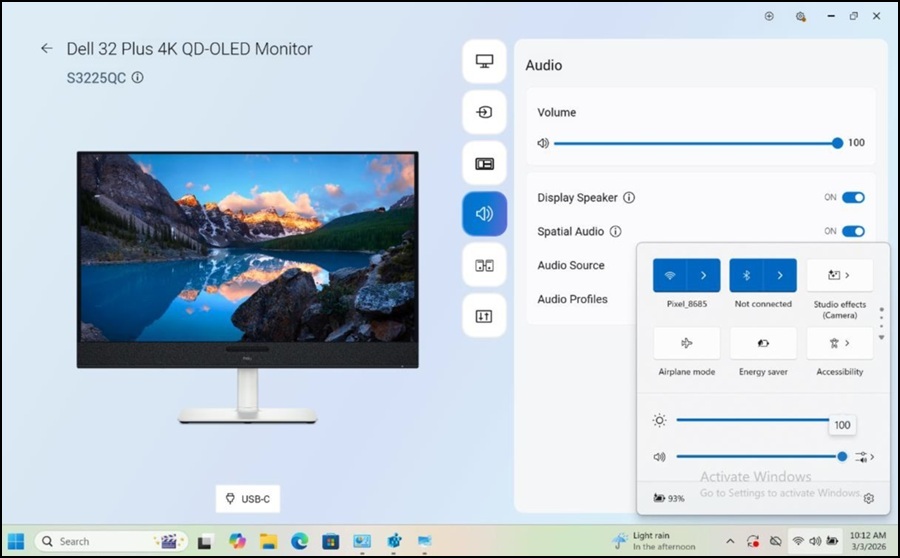
Task: Click the brightness sun icon
Action: [660, 420]
